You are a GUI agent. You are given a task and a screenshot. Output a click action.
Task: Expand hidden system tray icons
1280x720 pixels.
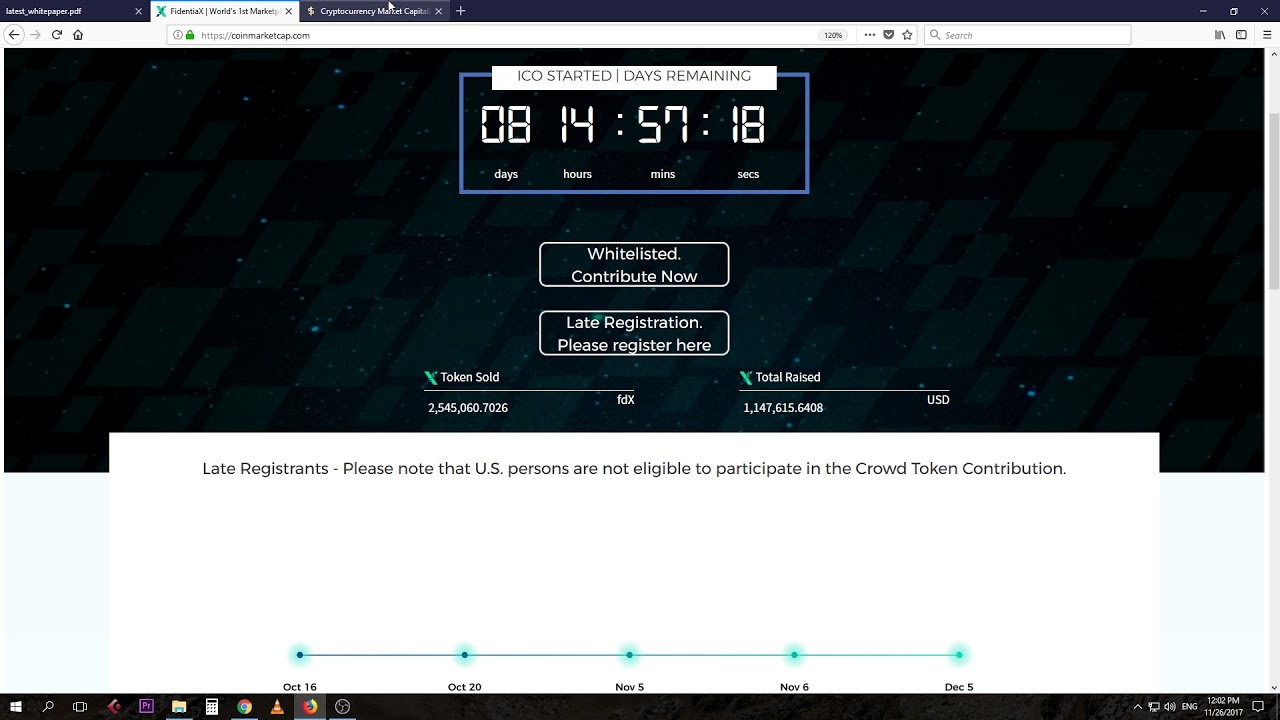coord(1137,707)
